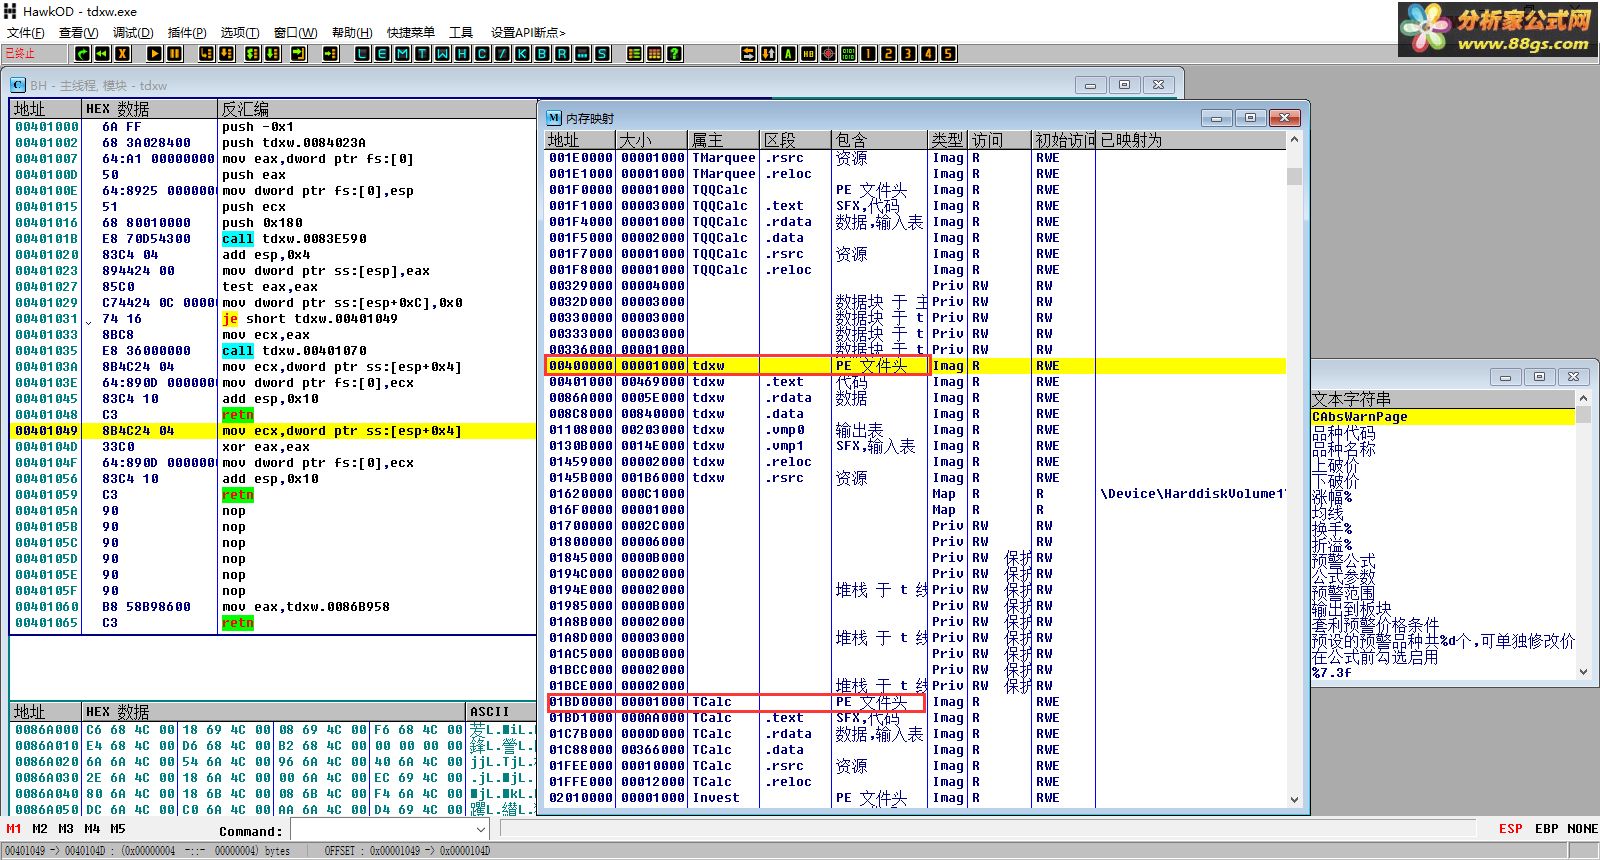Click the NONE register mode label

click(1582, 829)
